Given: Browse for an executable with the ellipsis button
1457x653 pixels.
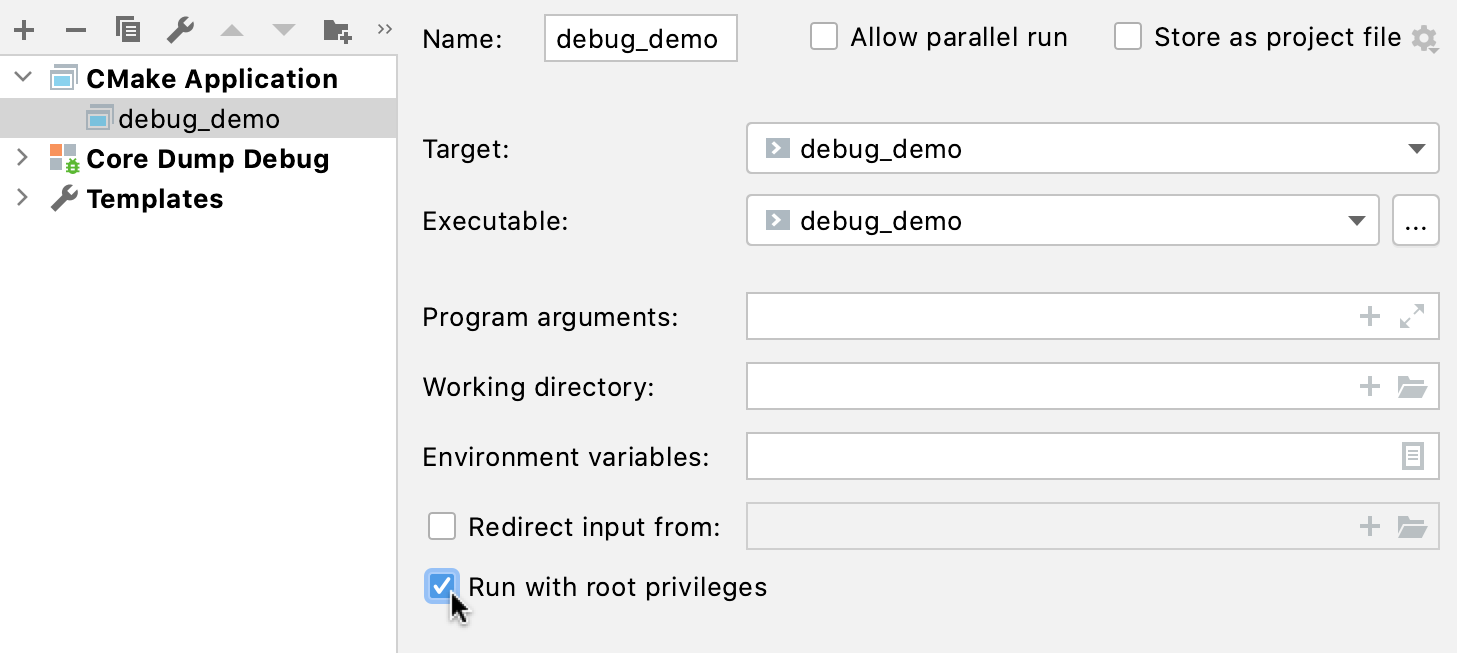Looking at the screenshot, I should tap(1415, 220).
